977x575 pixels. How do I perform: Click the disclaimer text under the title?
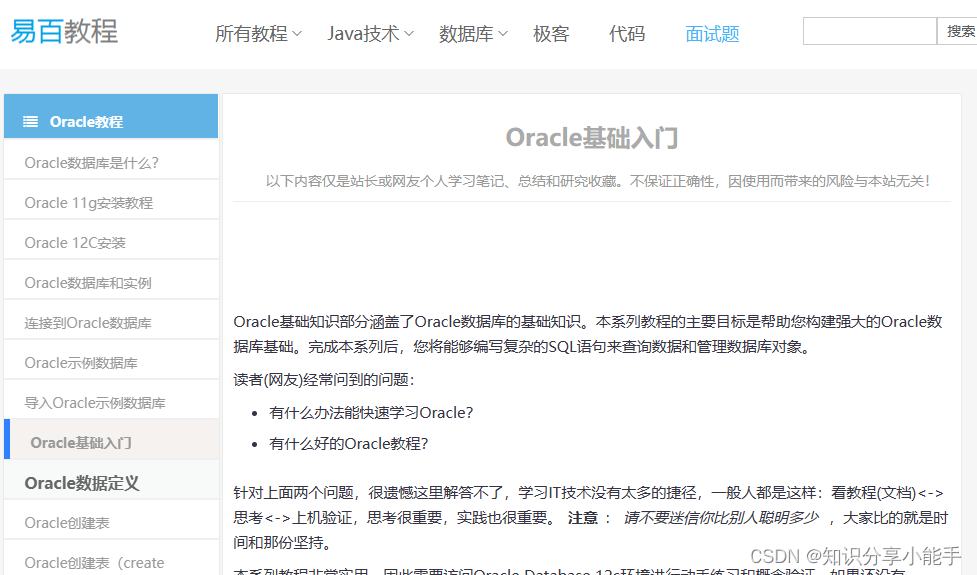pos(598,181)
